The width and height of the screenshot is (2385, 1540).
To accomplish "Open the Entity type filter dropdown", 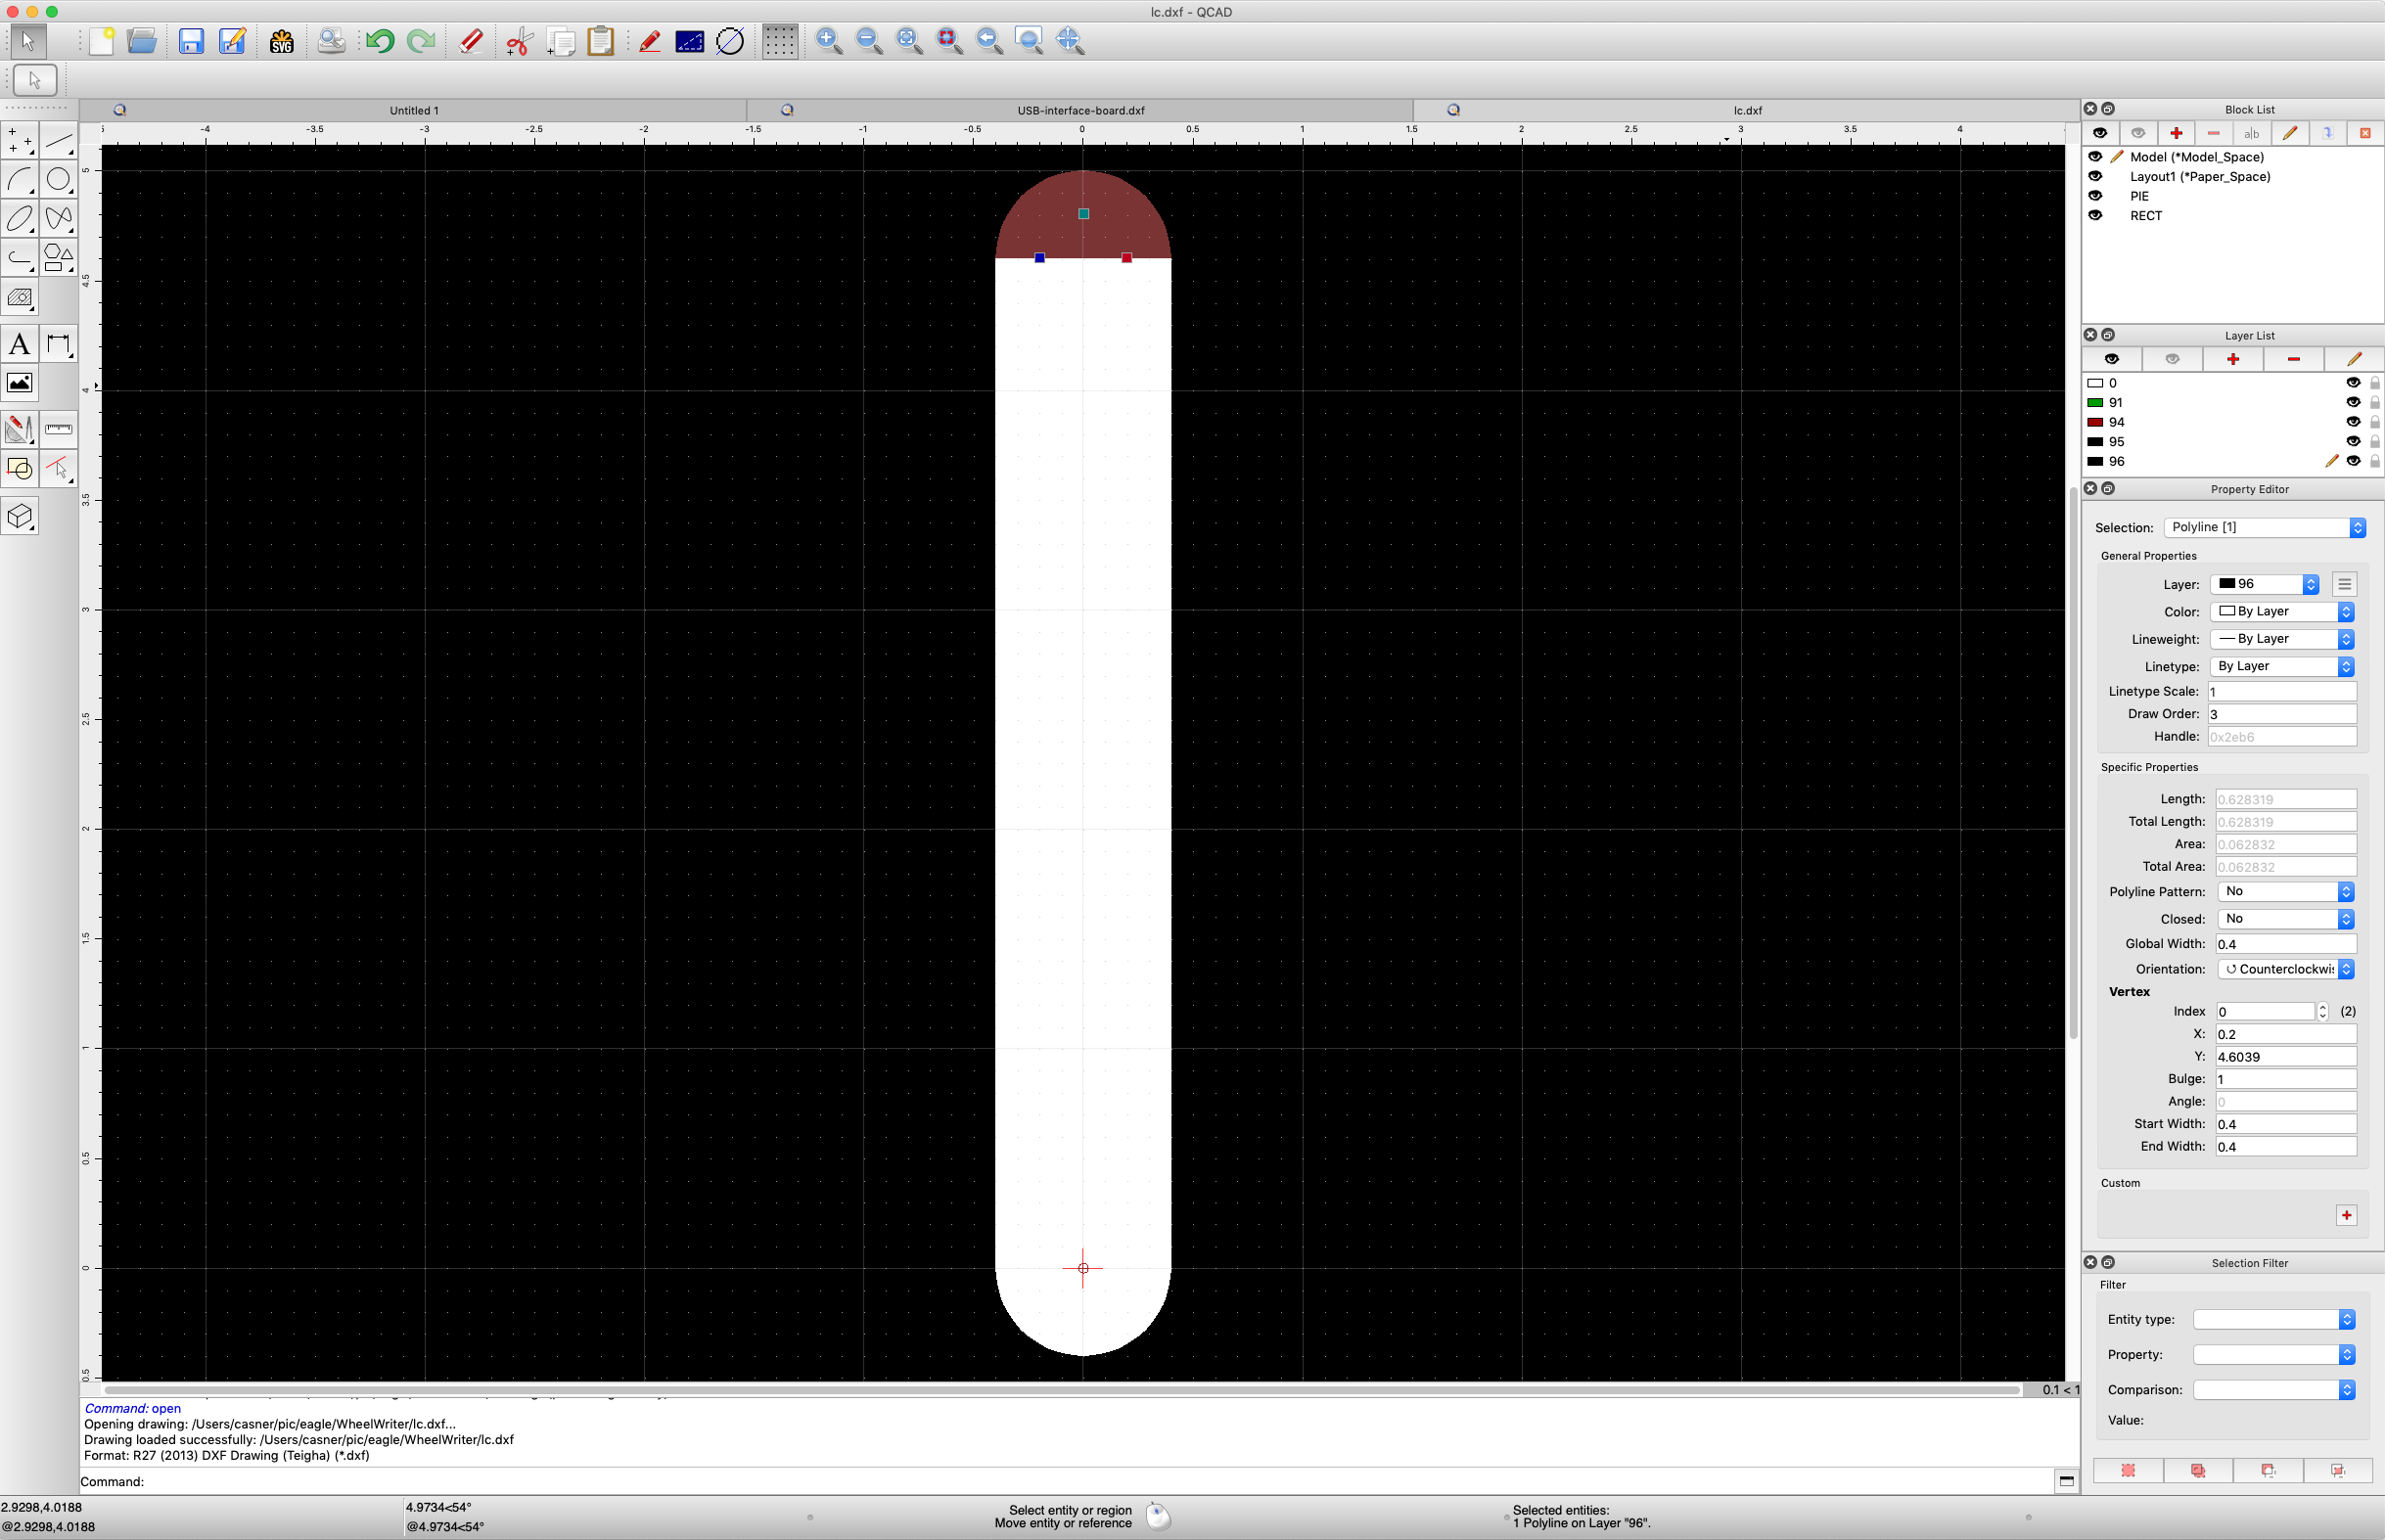I will coord(2274,1320).
